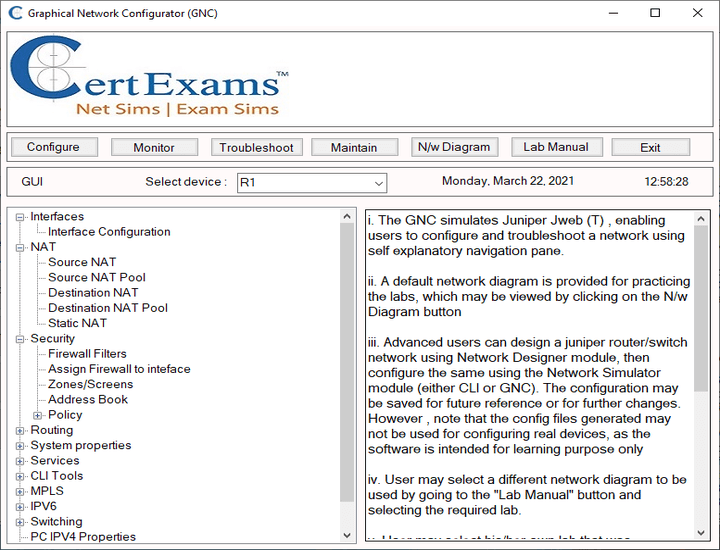The height and width of the screenshot is (550, 720).
Task: Expand the Routing tree node
Action: click(20, 431)
